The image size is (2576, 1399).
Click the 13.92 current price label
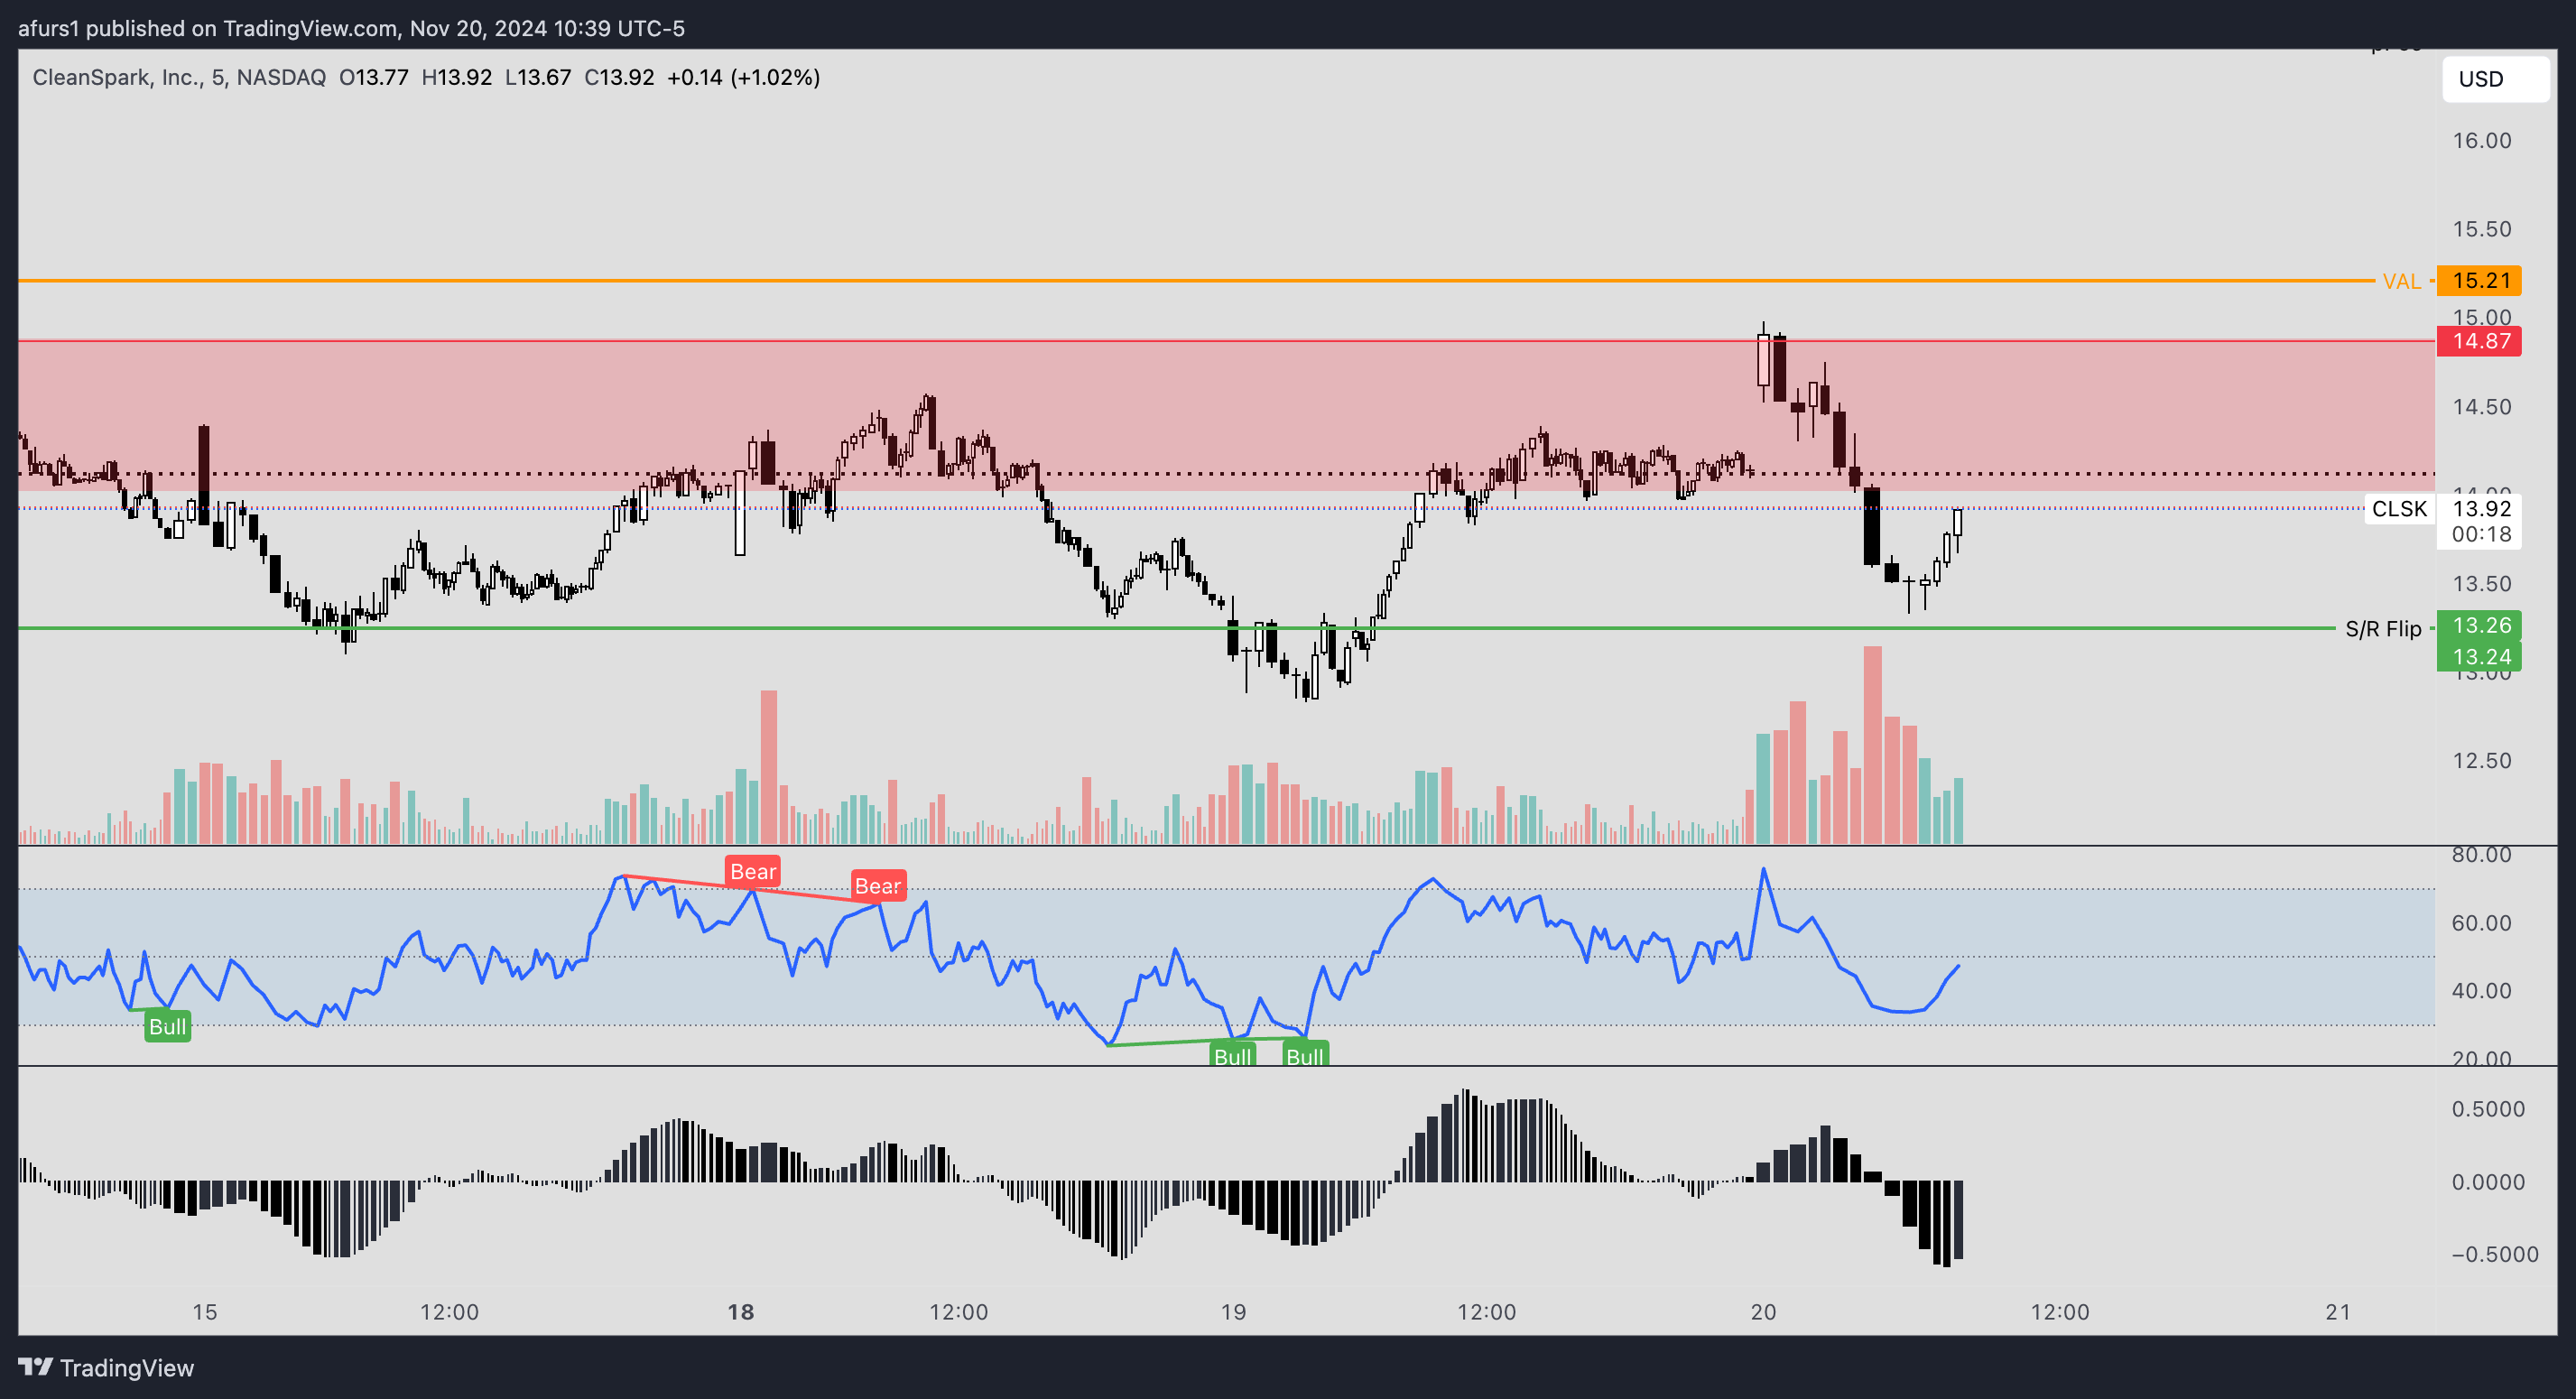point(2481,508)
